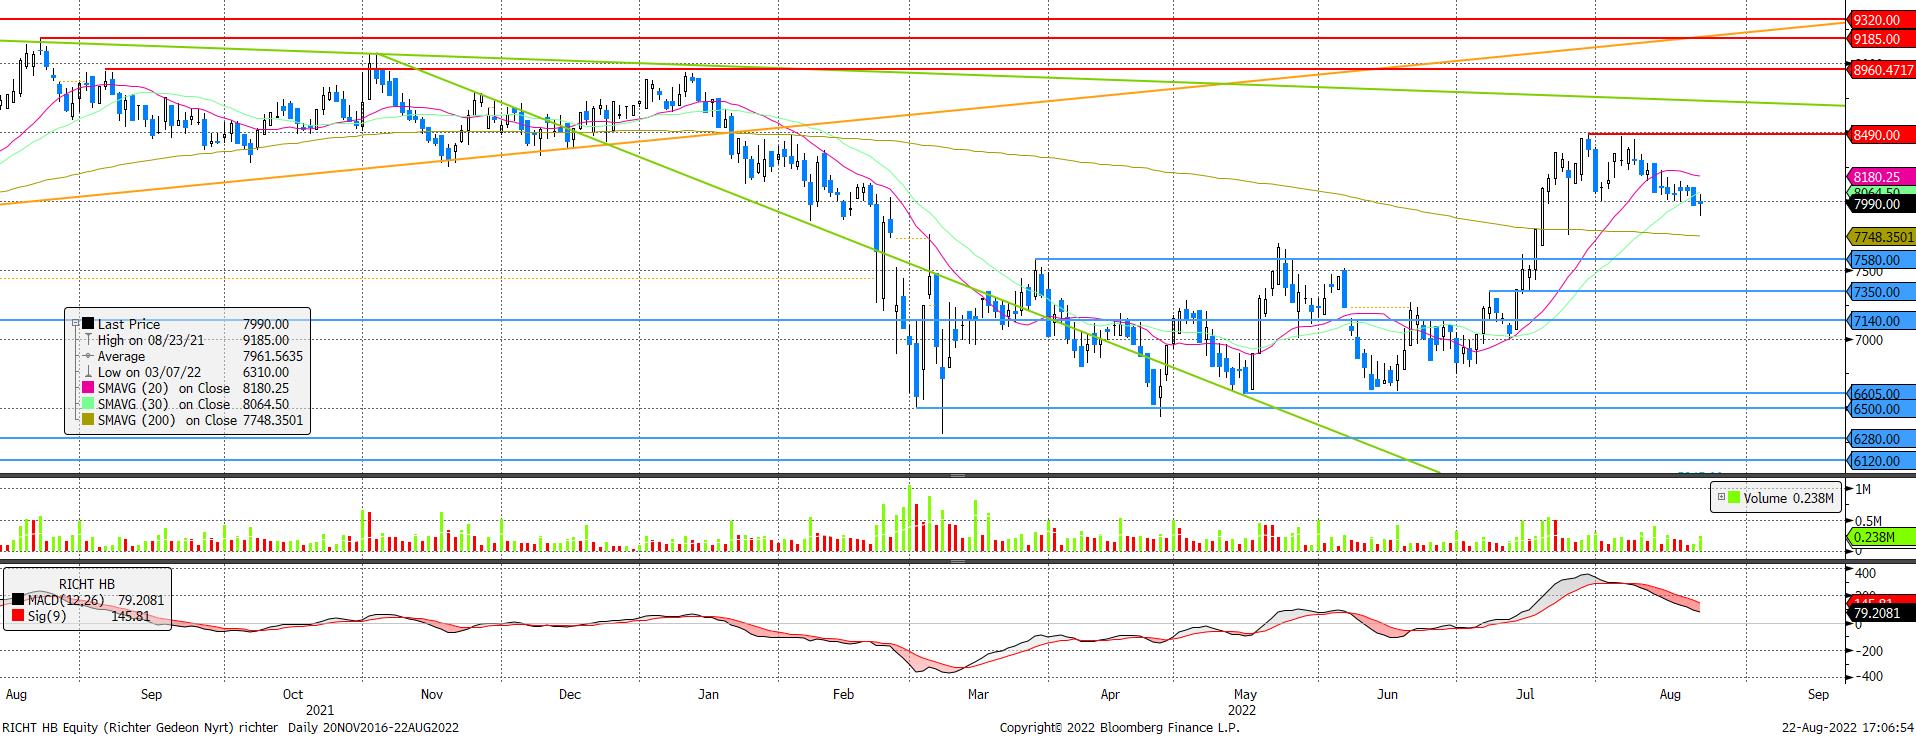
Task: Click the green Volume legend swatch
Action: click(x=1733, y=497)
